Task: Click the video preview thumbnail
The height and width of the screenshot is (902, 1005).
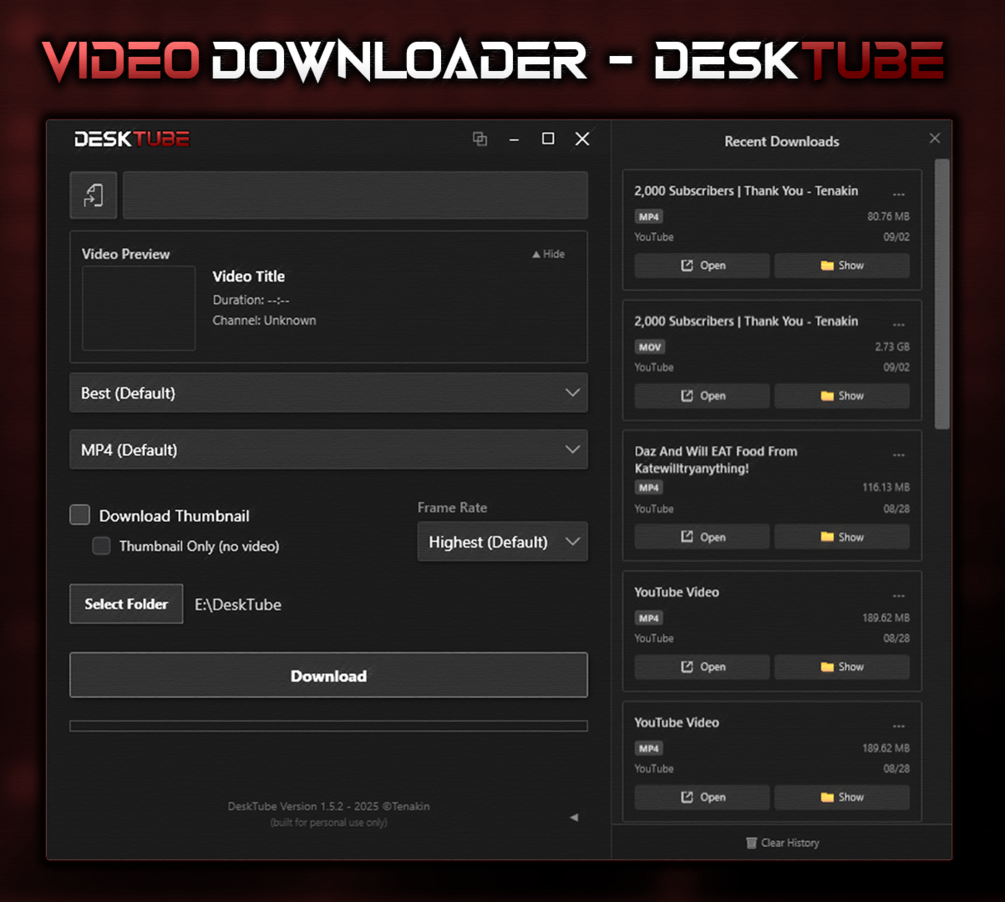Action: point(138,308)
